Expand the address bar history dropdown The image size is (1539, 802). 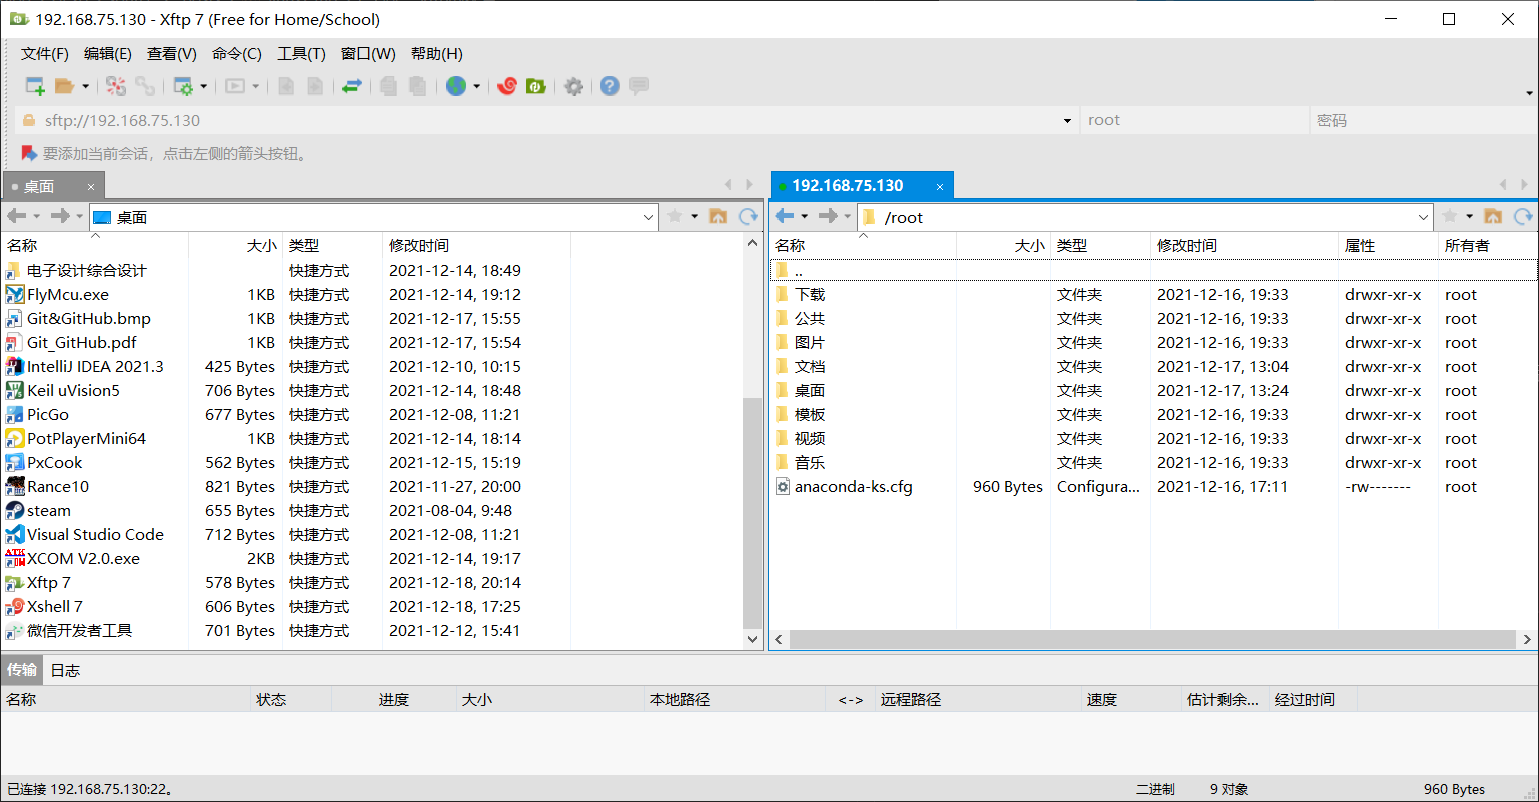click(x=1067, y=121)
